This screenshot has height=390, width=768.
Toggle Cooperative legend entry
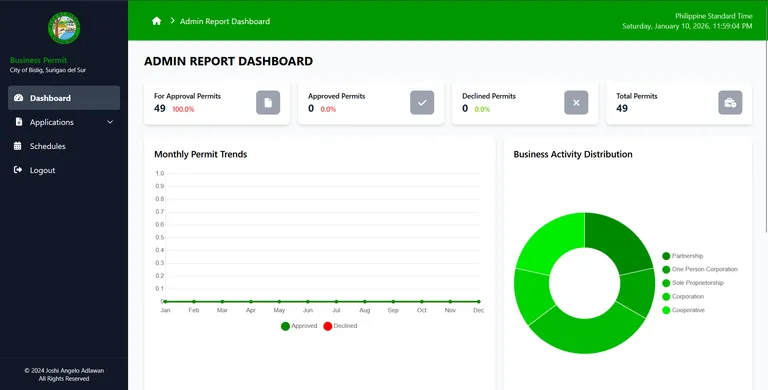[x=683, y=310]
